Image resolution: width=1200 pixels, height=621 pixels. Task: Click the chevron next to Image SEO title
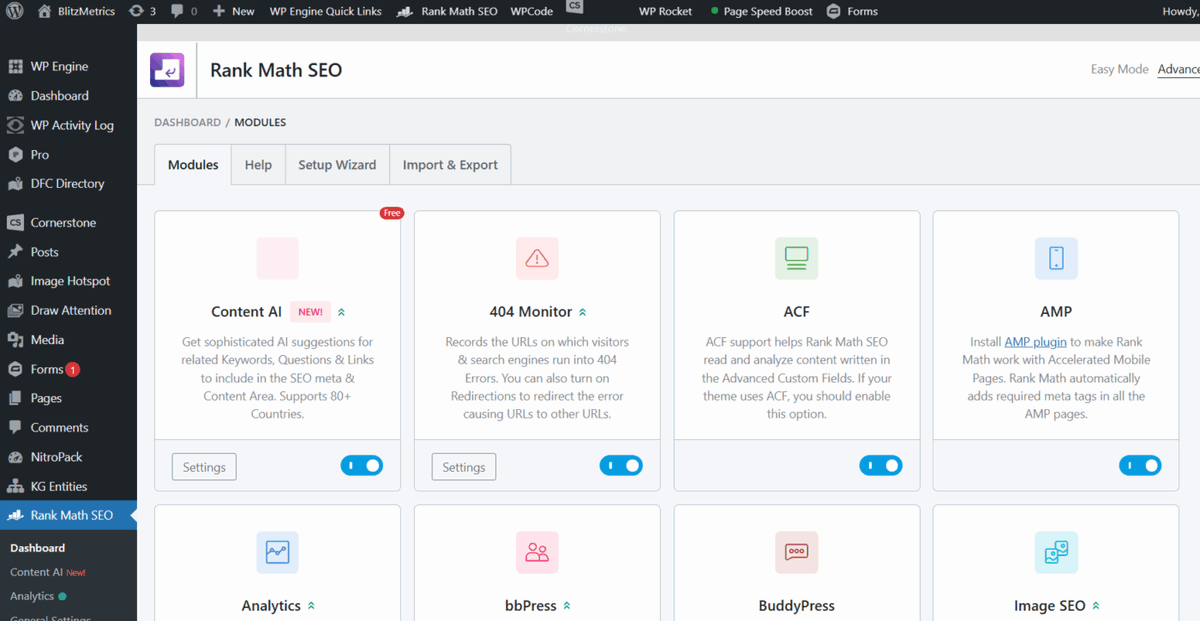coord(1096,606)
